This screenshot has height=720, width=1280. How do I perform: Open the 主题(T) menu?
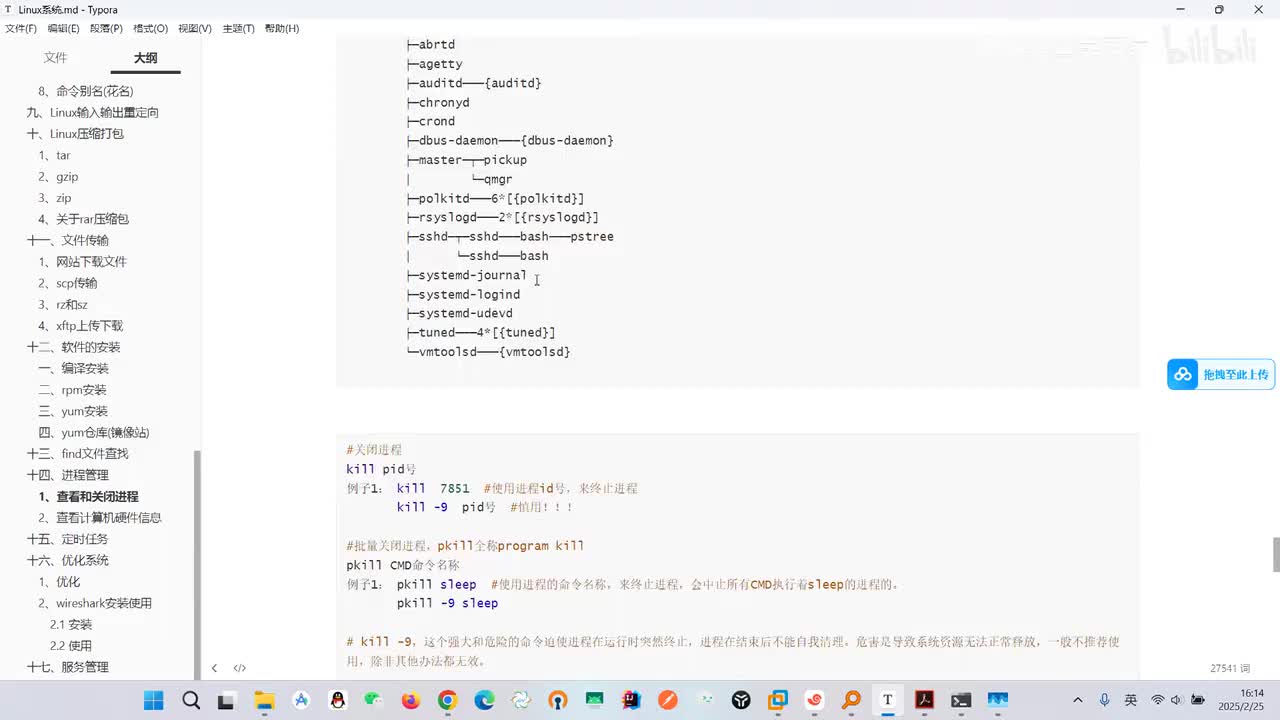click(x=238, y=28)
